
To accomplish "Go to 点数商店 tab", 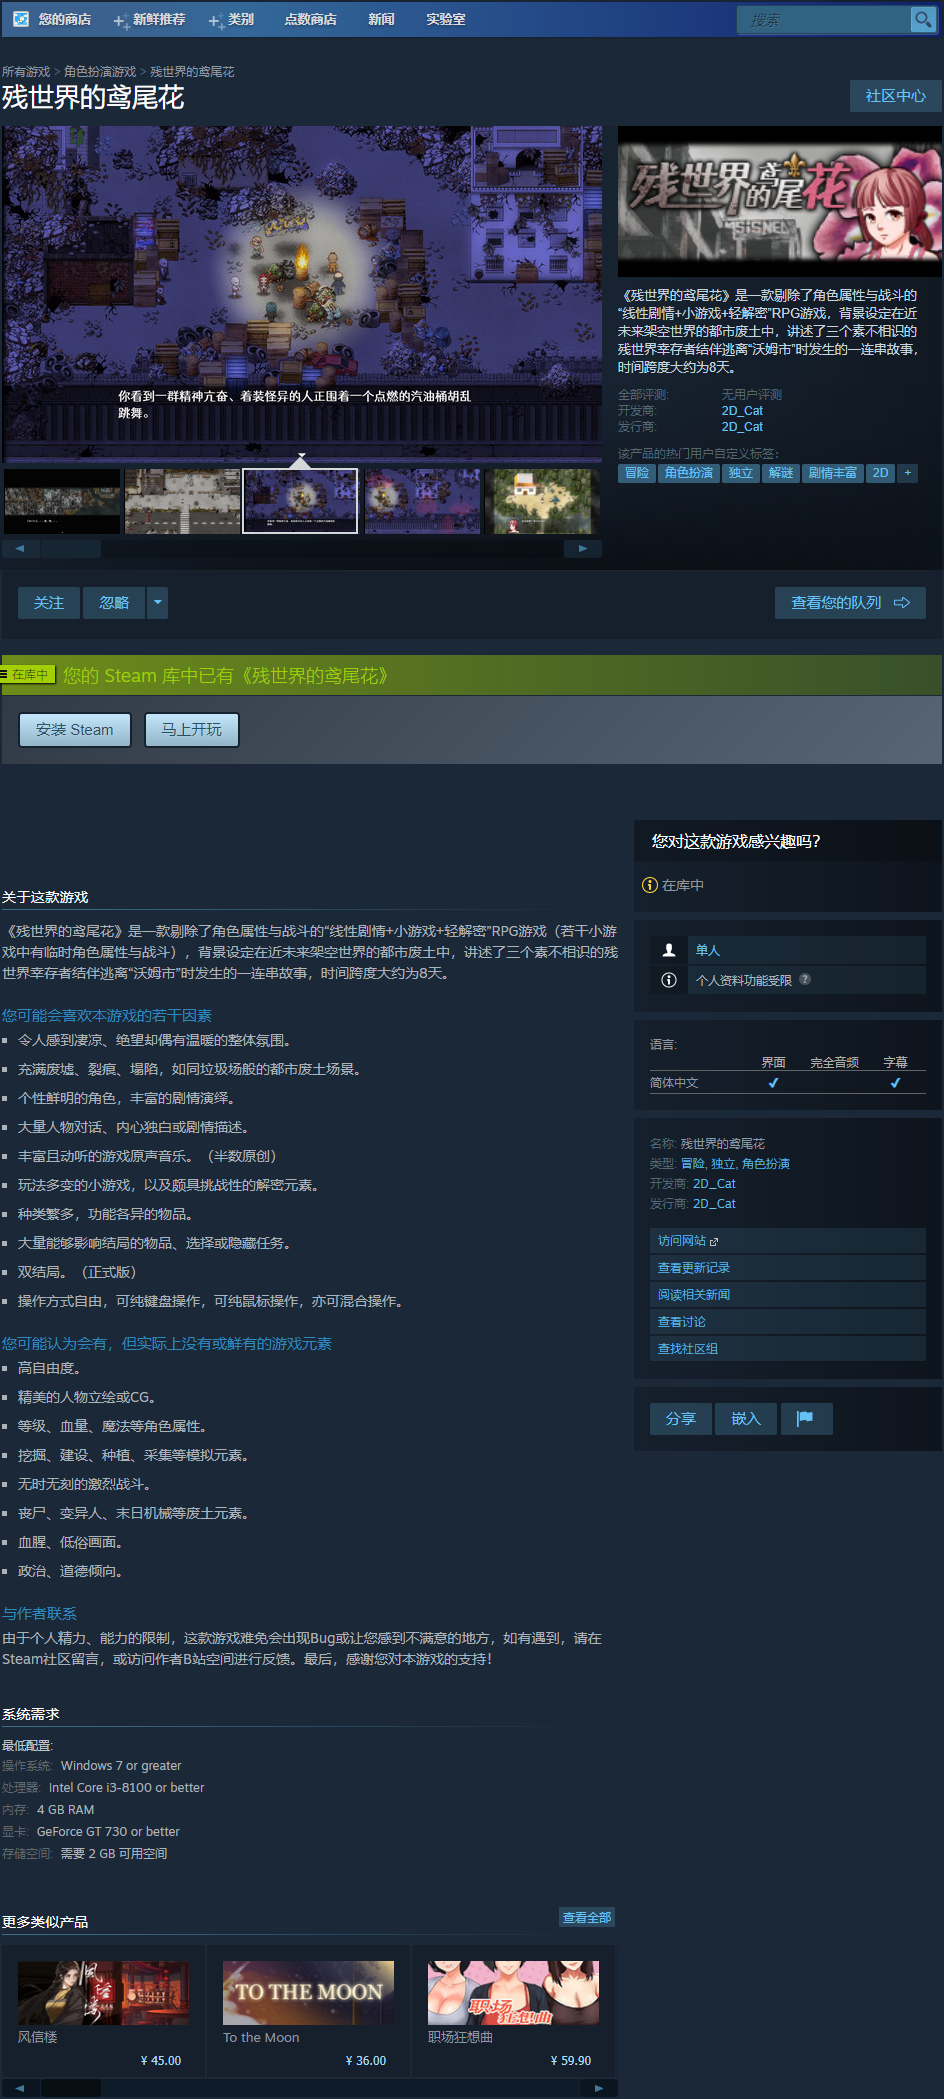I will tap(310, 19).
